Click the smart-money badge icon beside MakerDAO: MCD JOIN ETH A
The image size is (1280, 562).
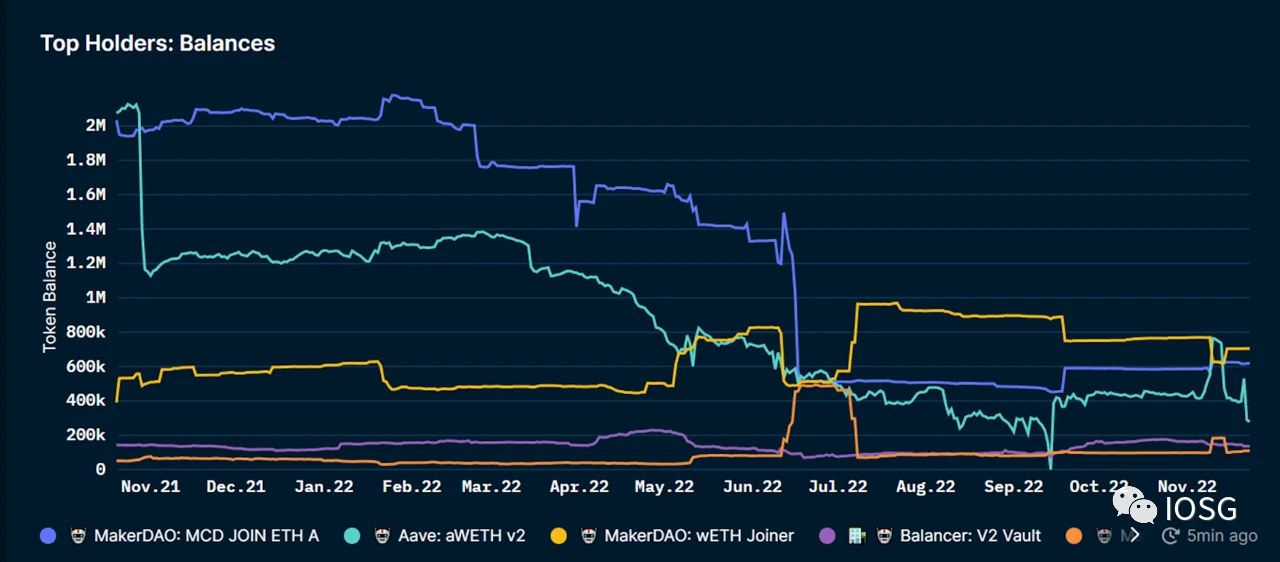tap(79, 536)
